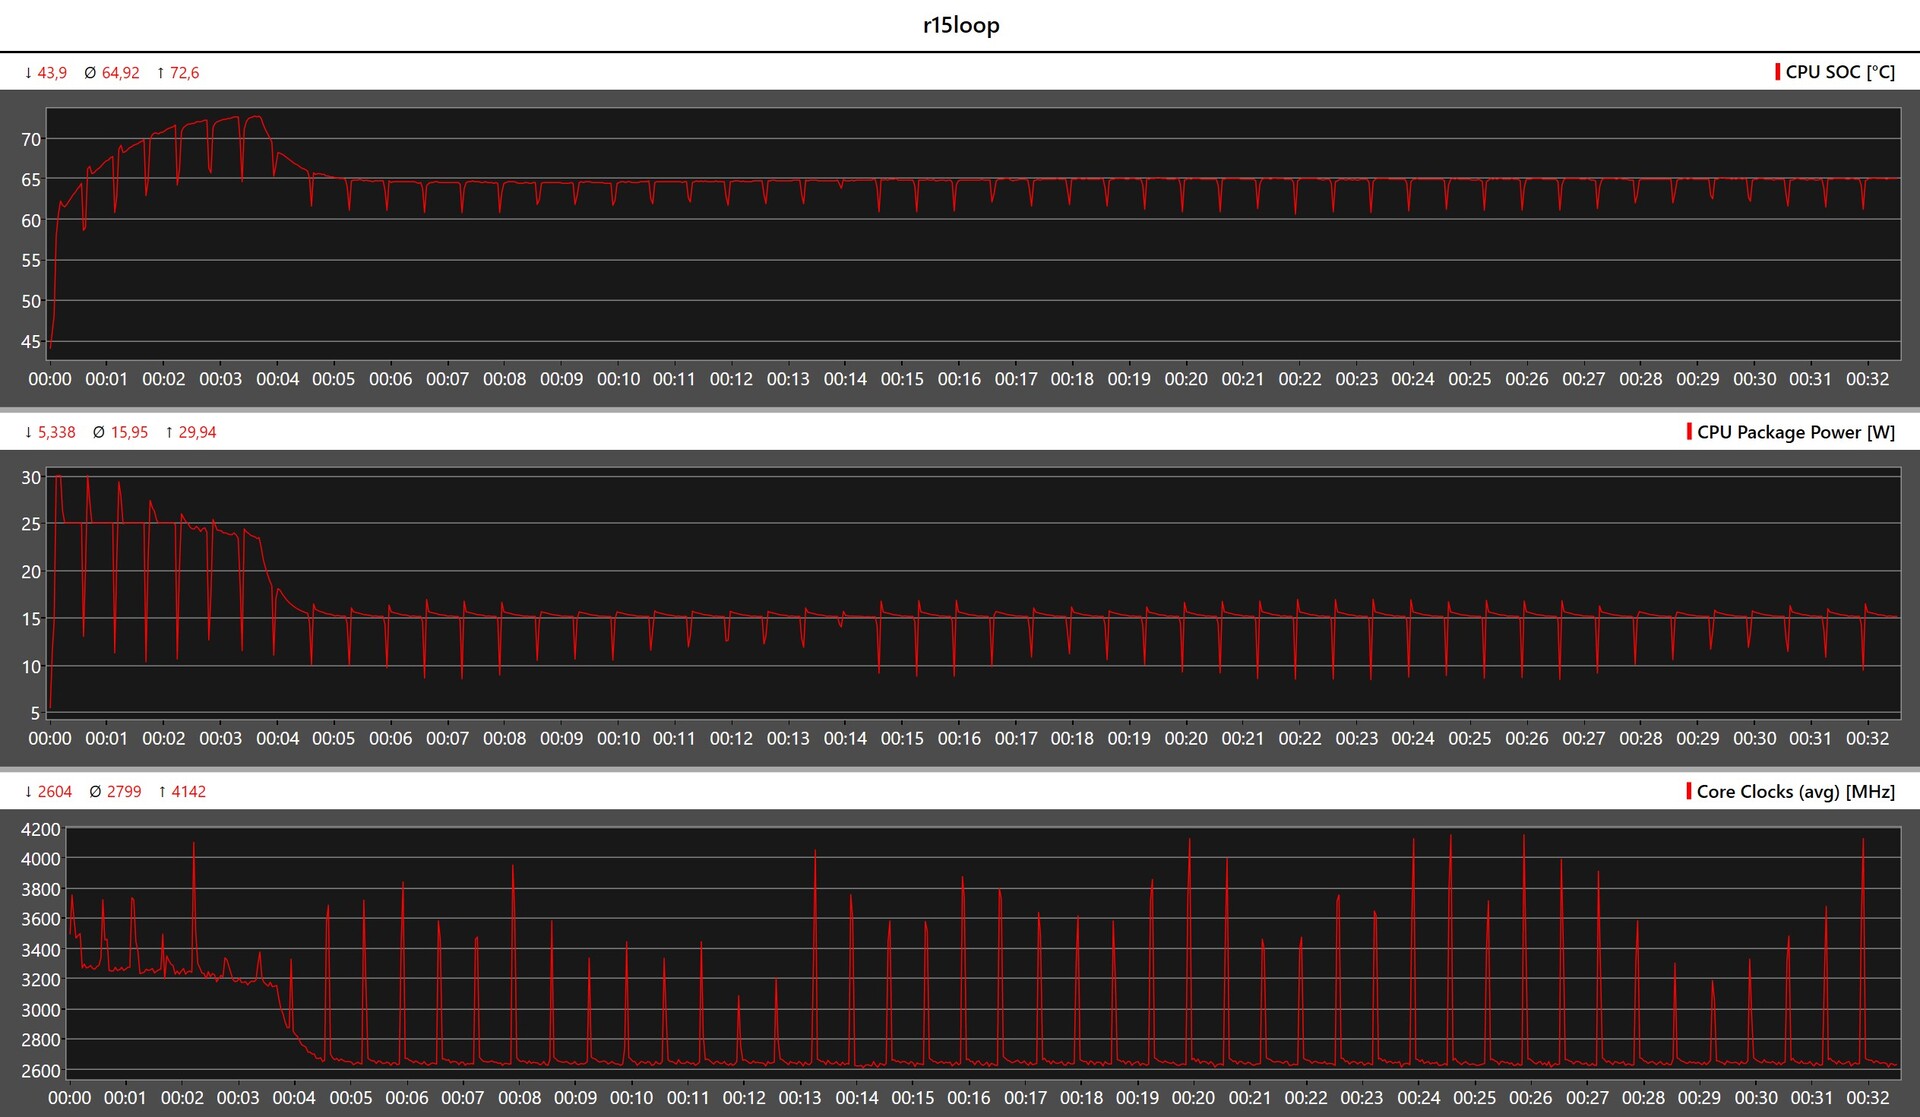This screenshot has width=1920, height=1117.
Task: Click the CPU SOC average value 64,92
Action: (120, 73)
